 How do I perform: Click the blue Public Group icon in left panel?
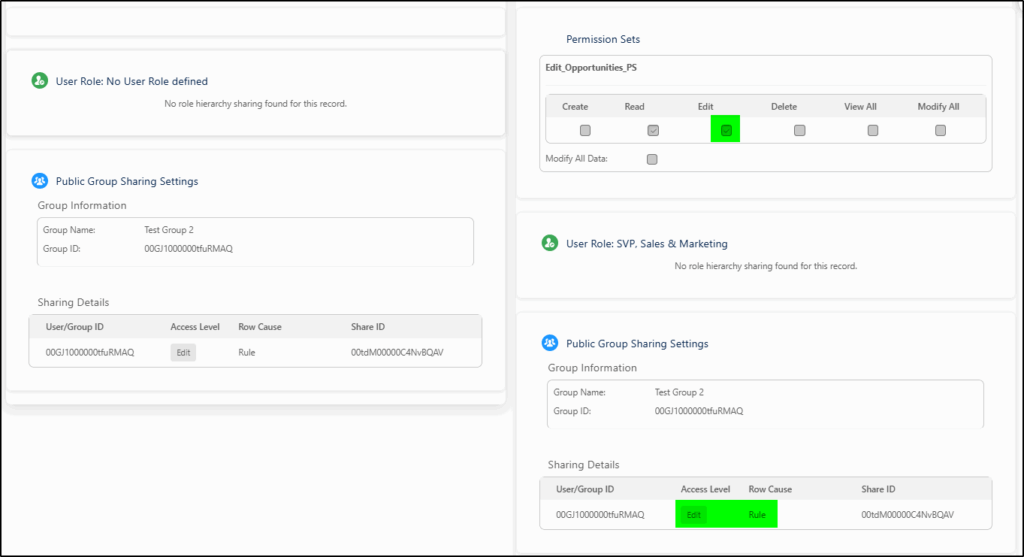[39, 181]
